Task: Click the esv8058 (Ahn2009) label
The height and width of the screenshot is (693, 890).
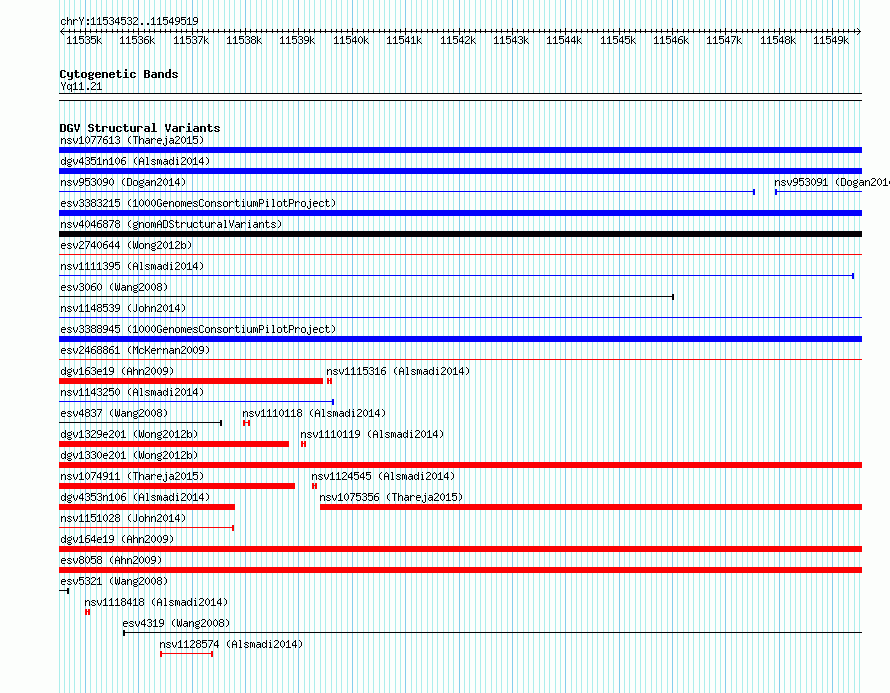Action: coord(111,560)
